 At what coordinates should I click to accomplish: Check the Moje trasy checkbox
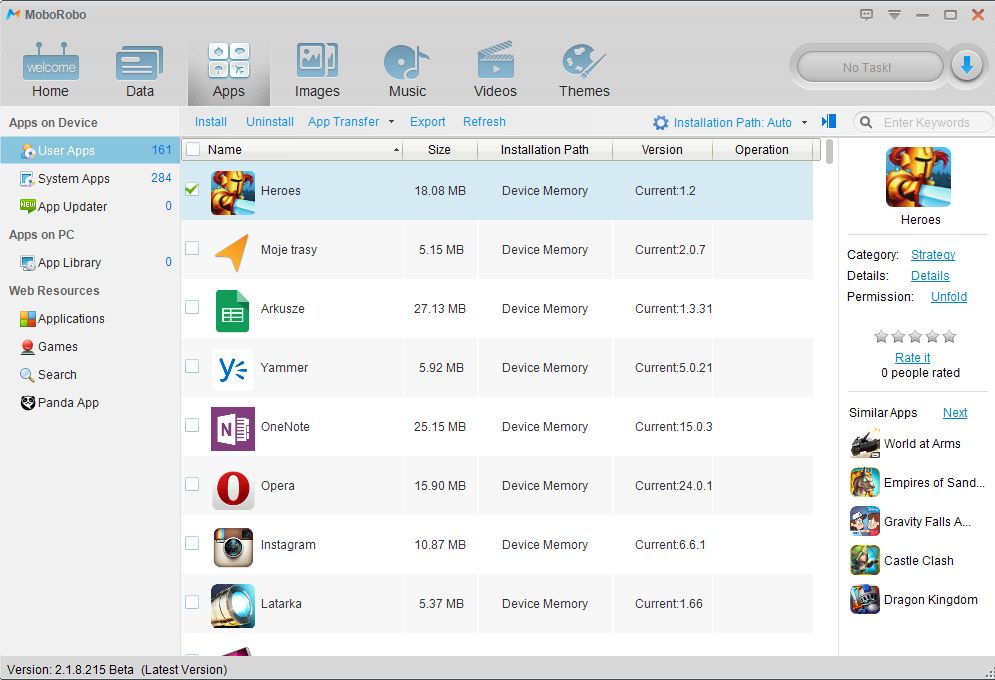pyautogui.click(x=192, y=248)
